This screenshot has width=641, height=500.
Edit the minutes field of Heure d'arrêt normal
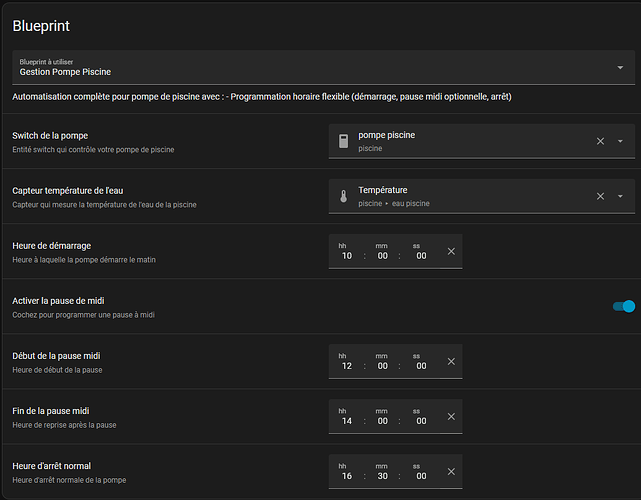click(382, 476)
